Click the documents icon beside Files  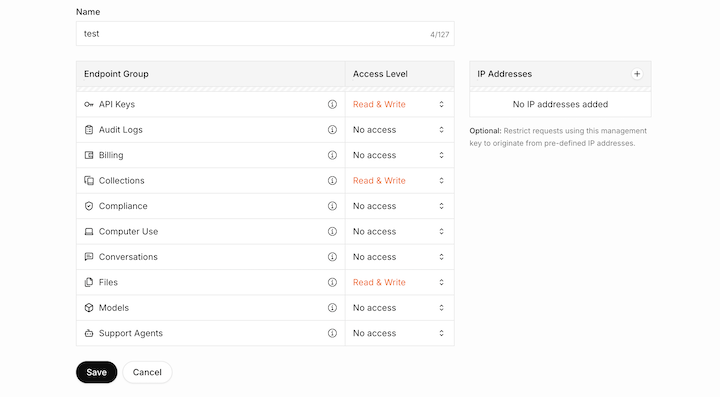coord(89,282)
